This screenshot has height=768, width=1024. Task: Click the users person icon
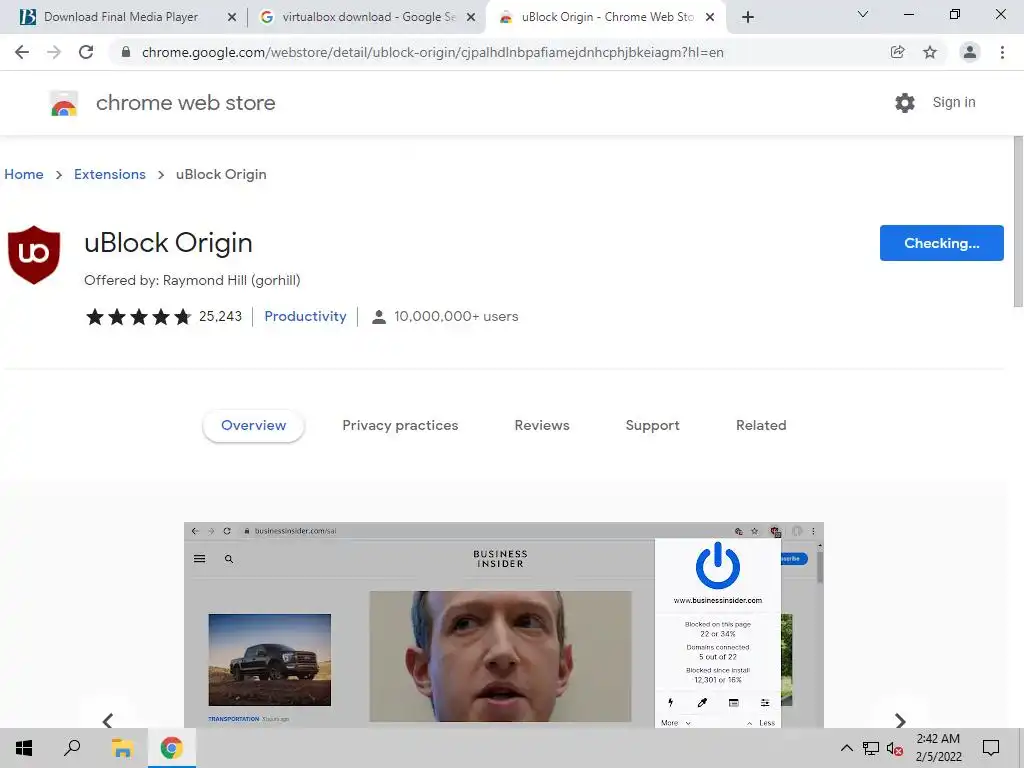[379, 317]
